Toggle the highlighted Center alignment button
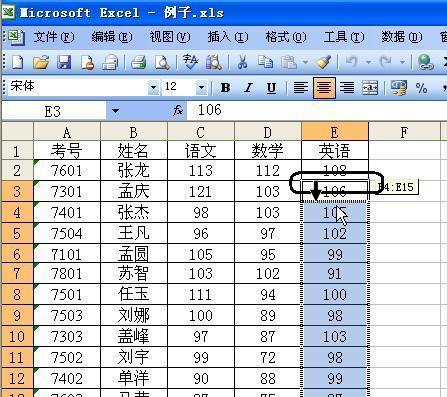447x397 pixels. 324,88
